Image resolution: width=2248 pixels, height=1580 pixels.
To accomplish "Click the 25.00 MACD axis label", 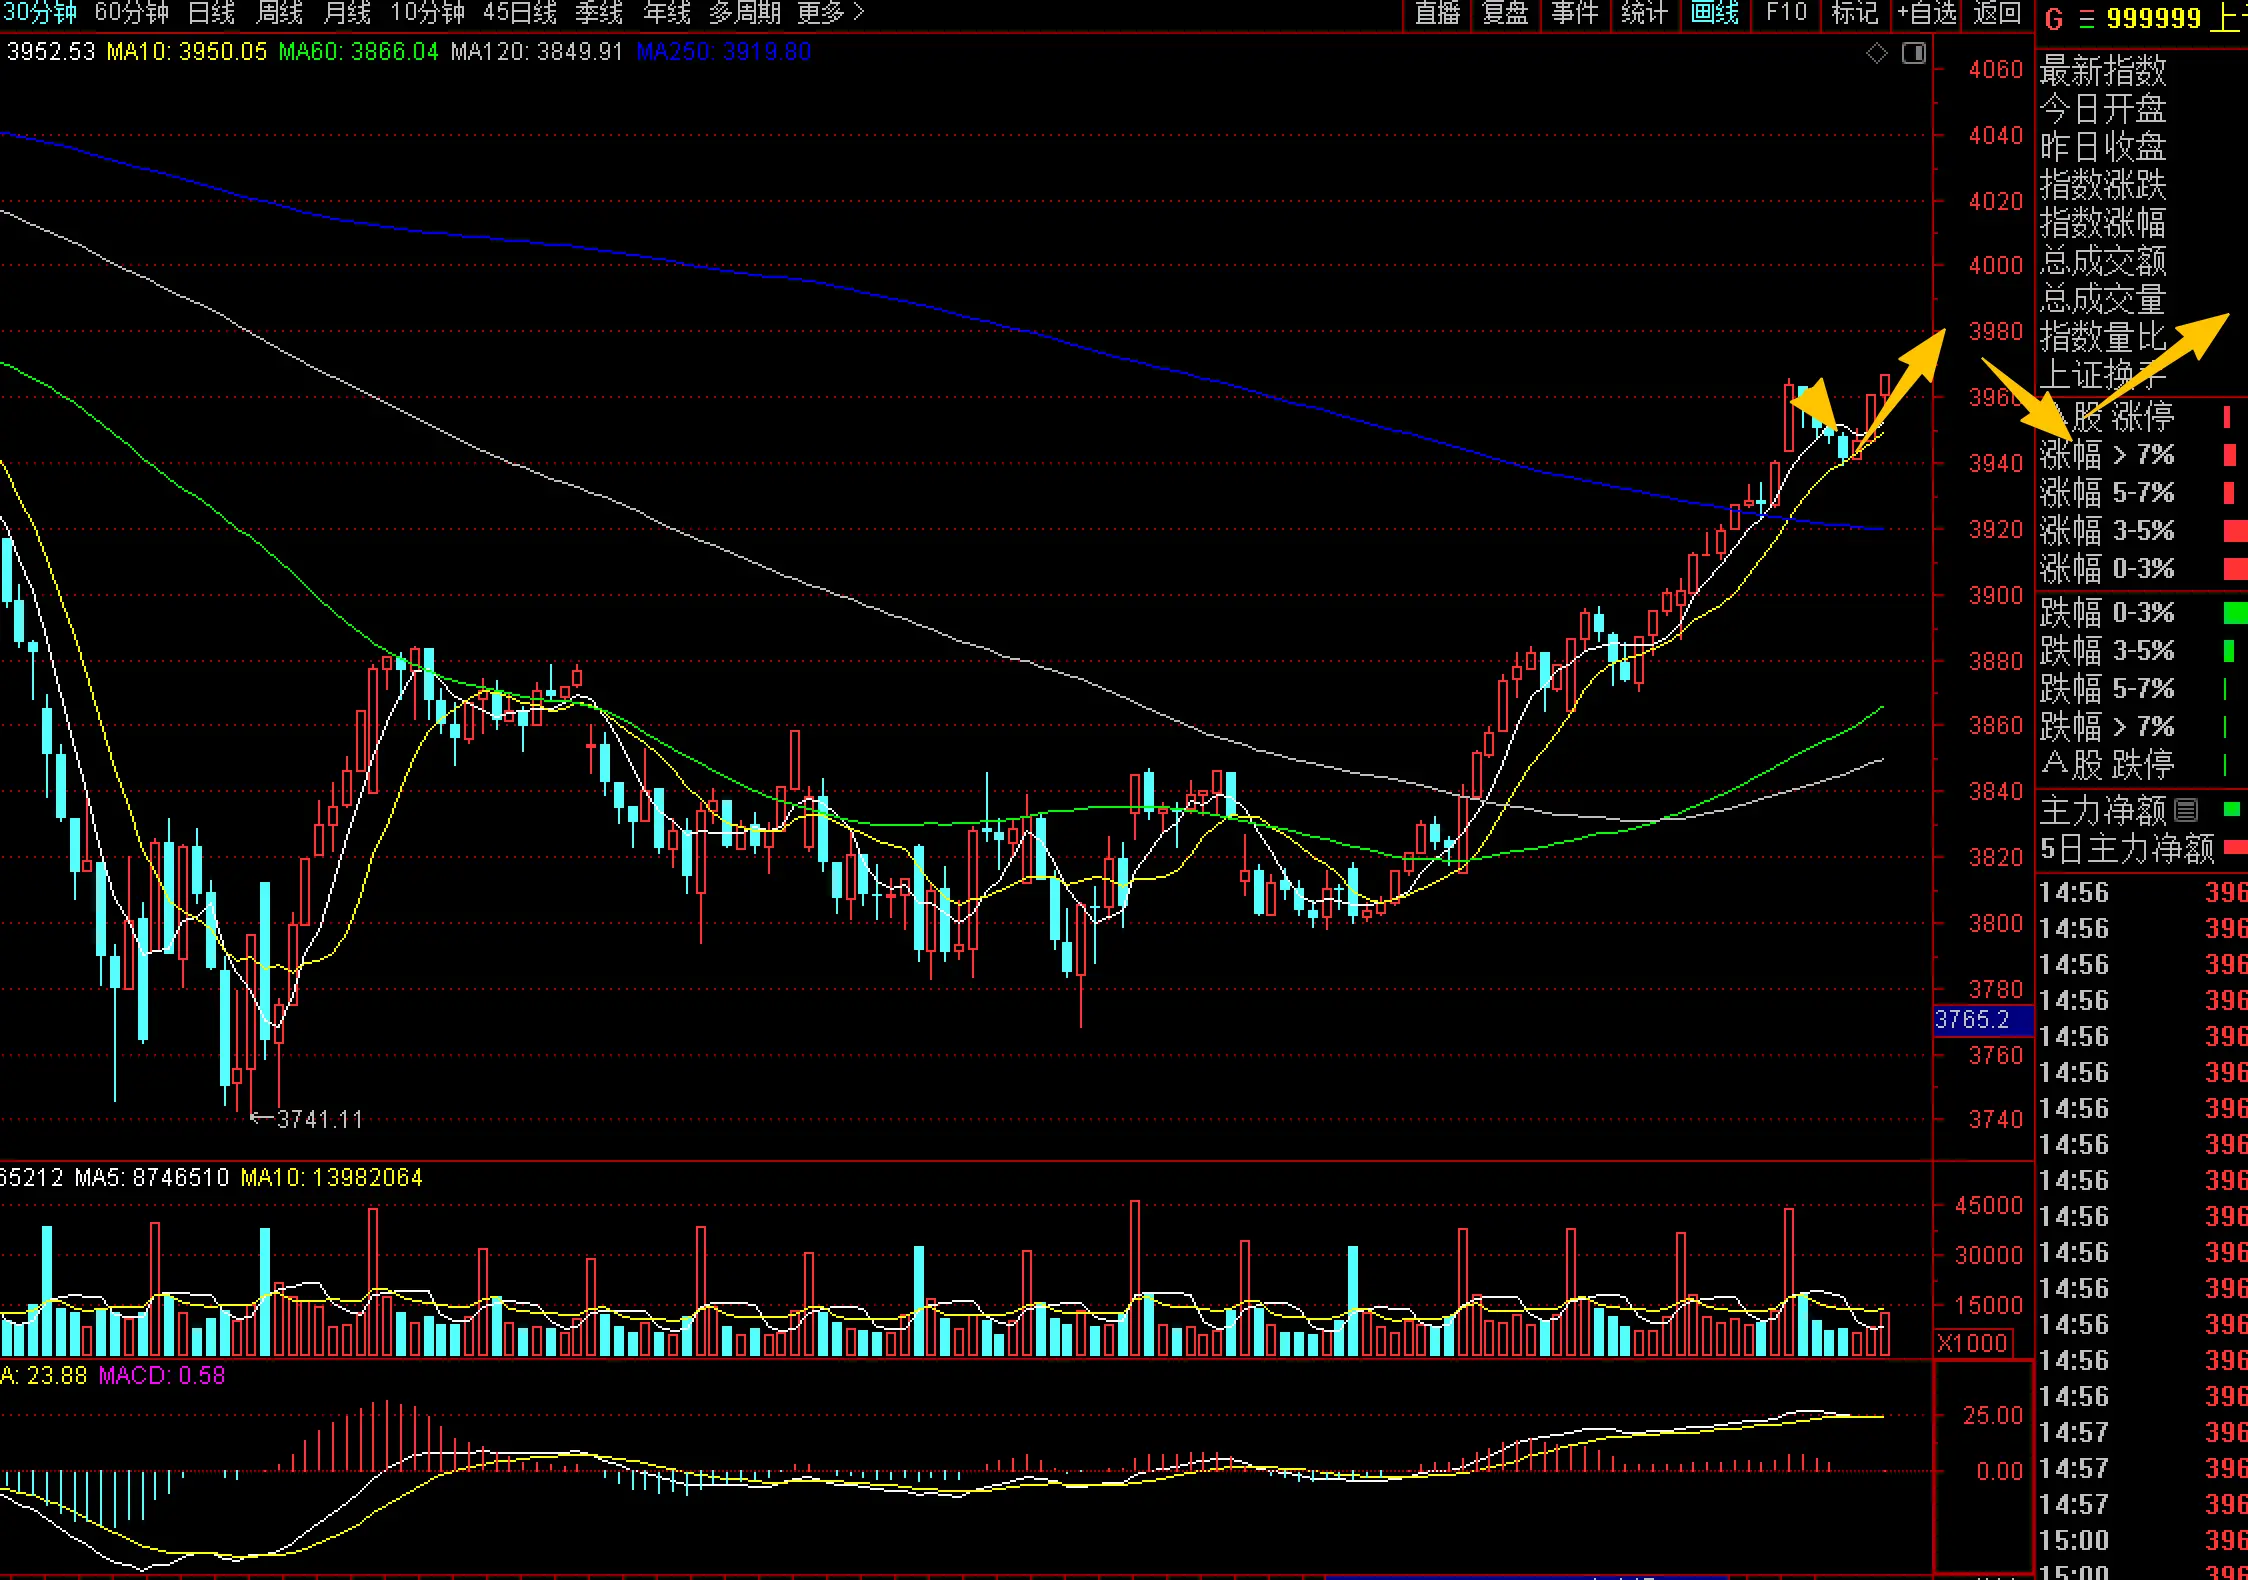I will pyautogui.click(x=1992, y=1416).
